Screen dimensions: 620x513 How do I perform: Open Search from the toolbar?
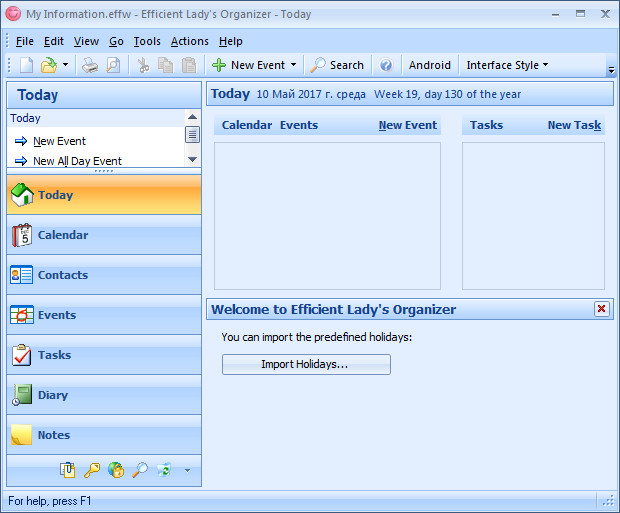click(x=337, y=65)
